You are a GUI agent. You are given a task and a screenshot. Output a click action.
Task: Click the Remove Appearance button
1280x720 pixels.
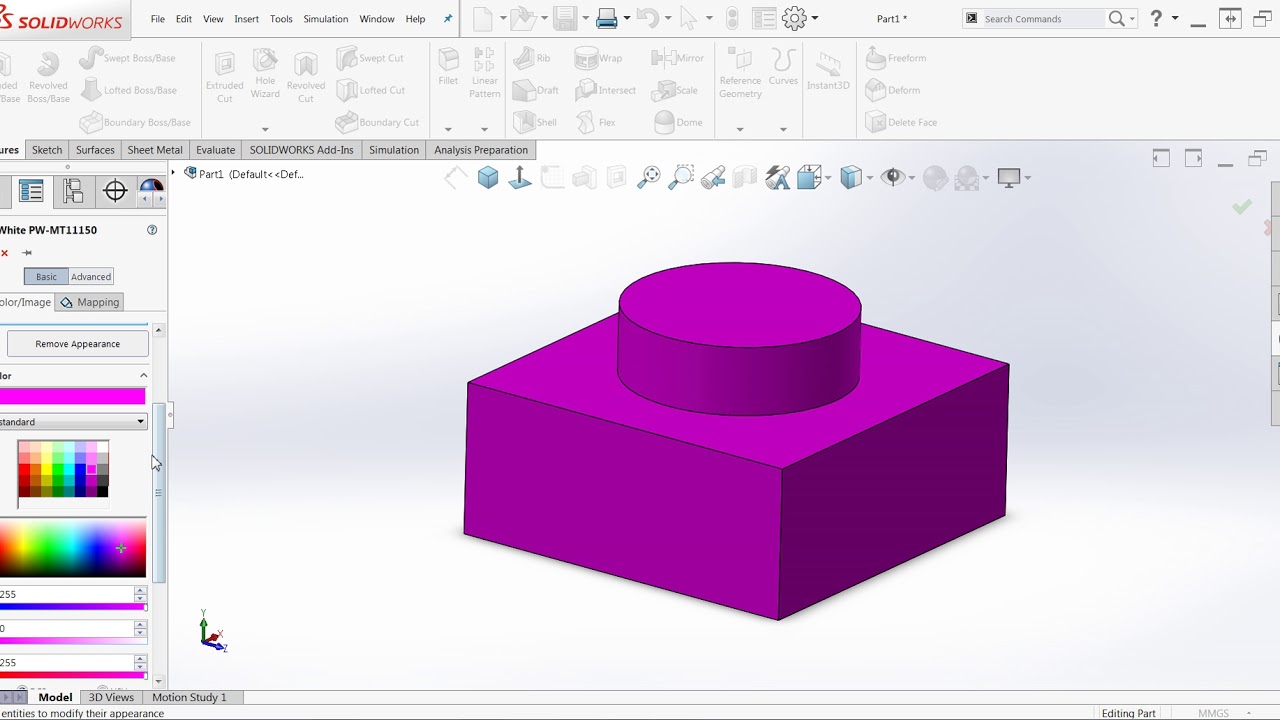pos(78,344)
